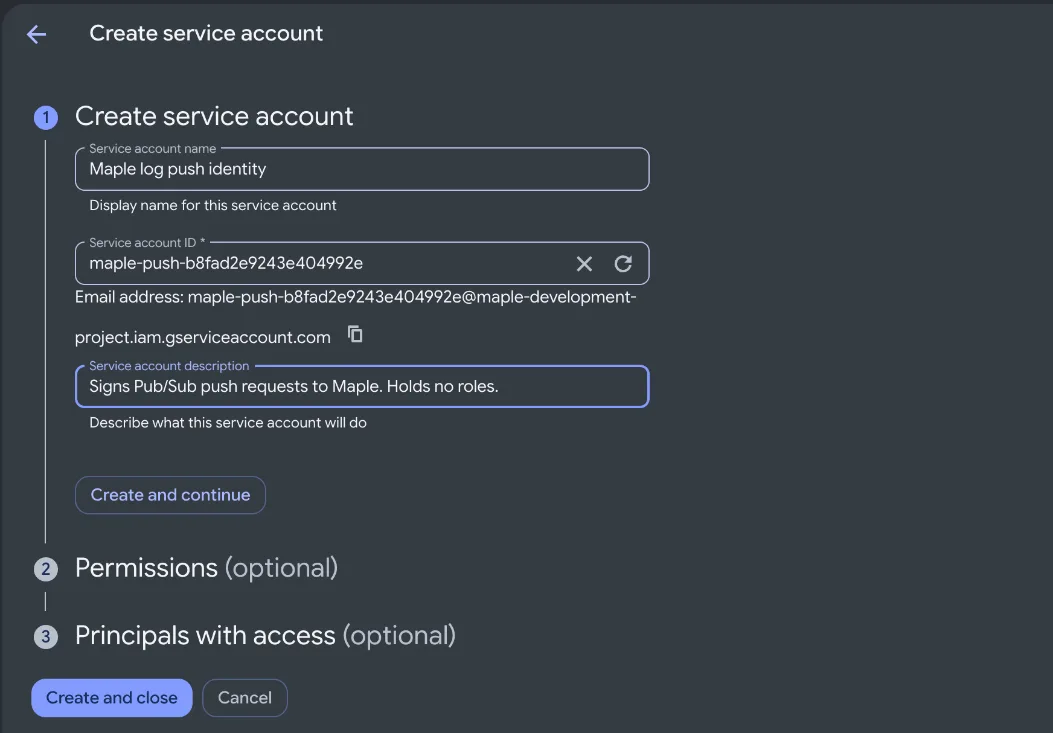Cancel service account creation
The width and height of the screenshot is (1053, 733).
point(245,698)
